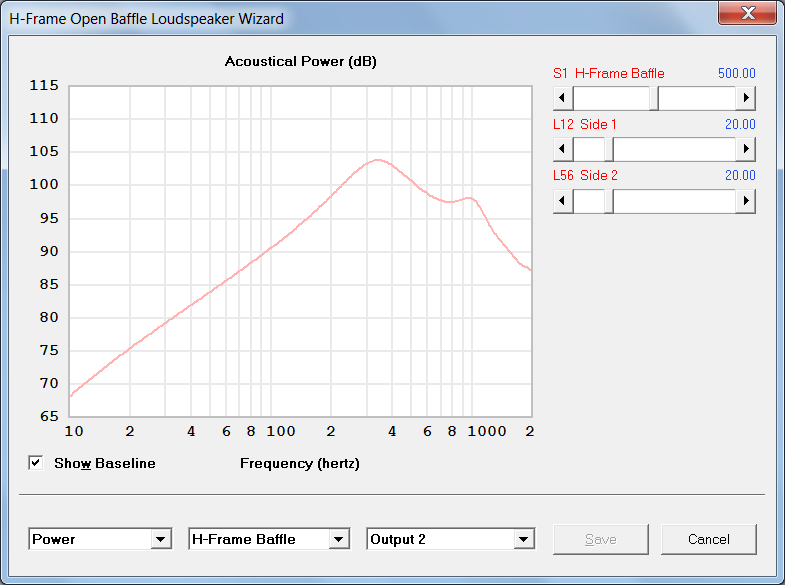The width and height of the screenshot is (785, 585).
Task: Click left arrow of L56 Side 2 slider
Action: 563,201
